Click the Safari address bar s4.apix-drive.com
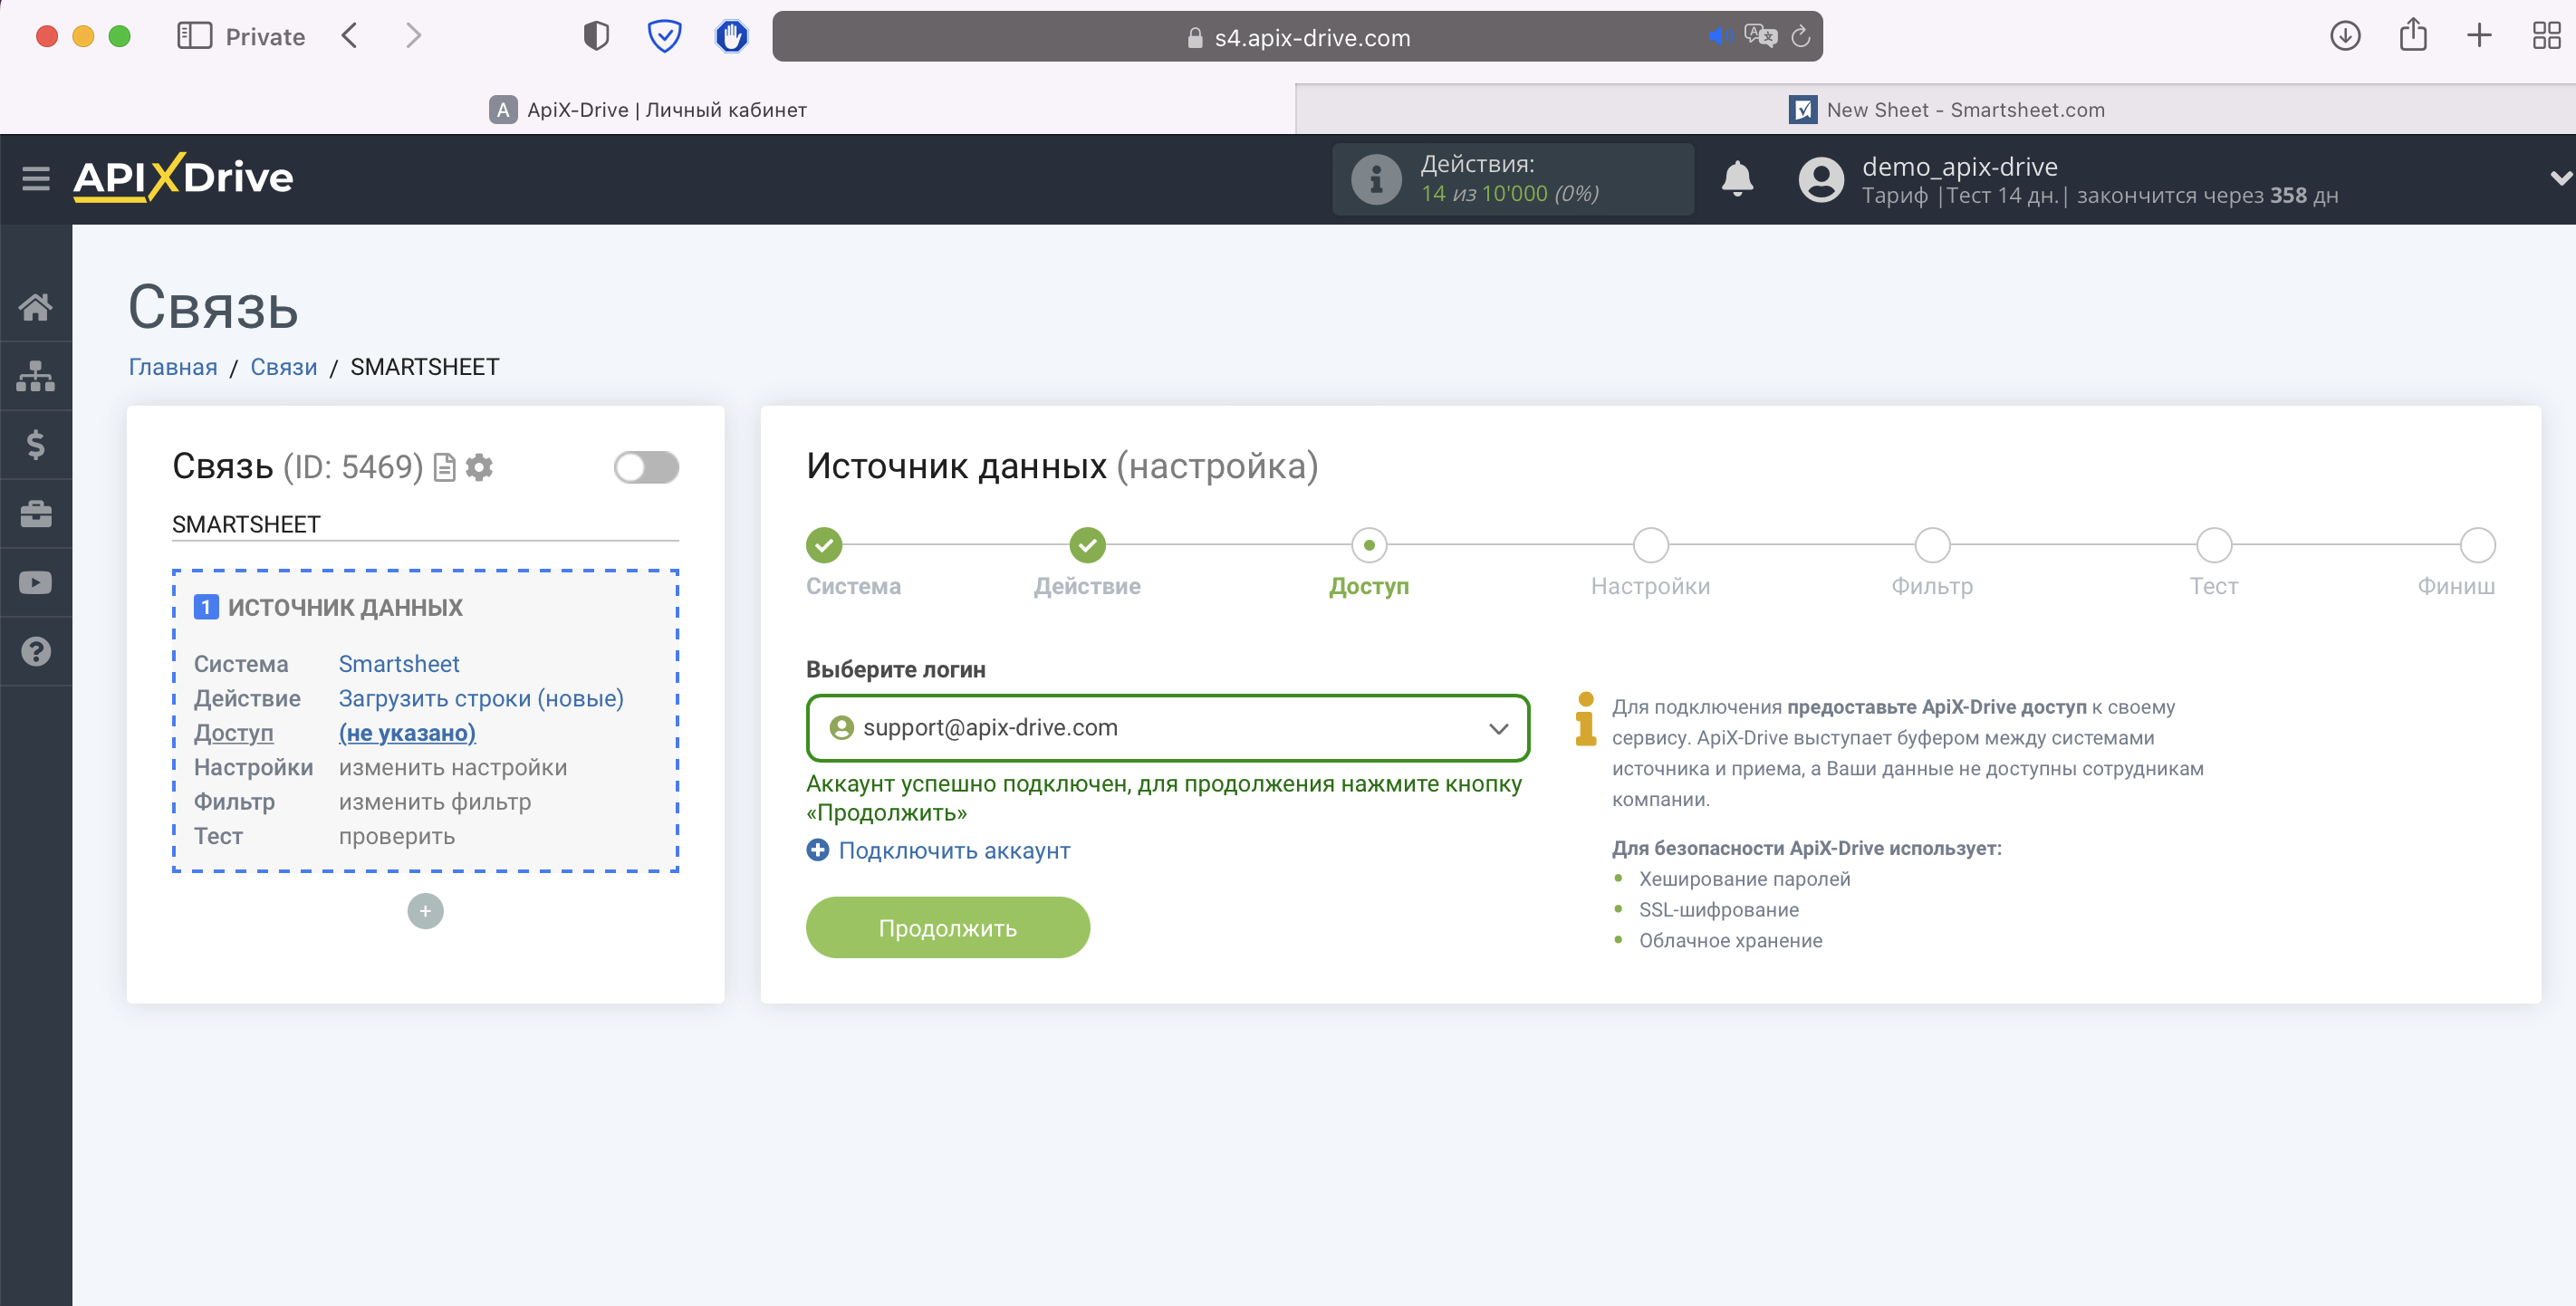 click(x=1297, y=37)
